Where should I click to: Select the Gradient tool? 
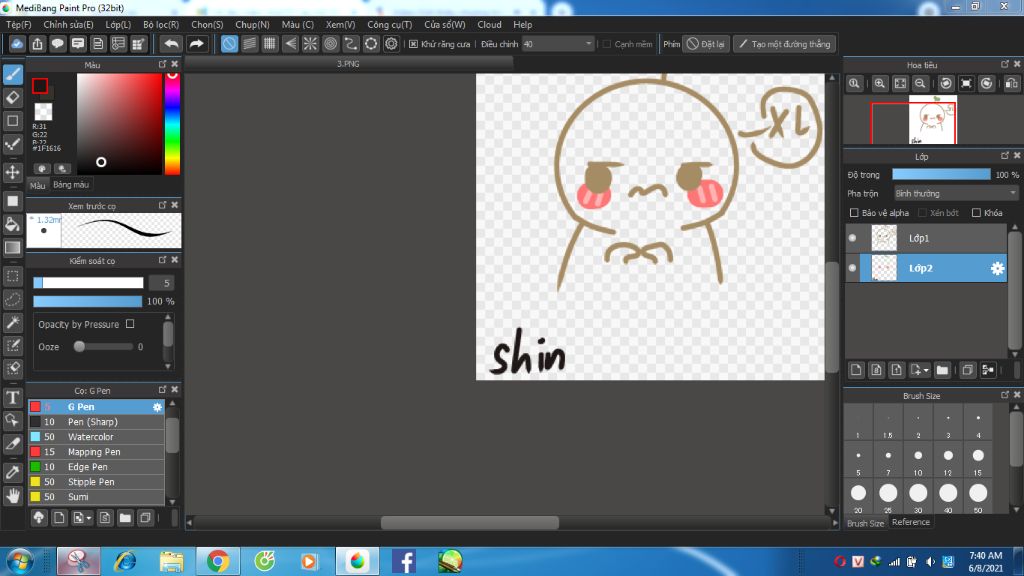tap(13, 248)
